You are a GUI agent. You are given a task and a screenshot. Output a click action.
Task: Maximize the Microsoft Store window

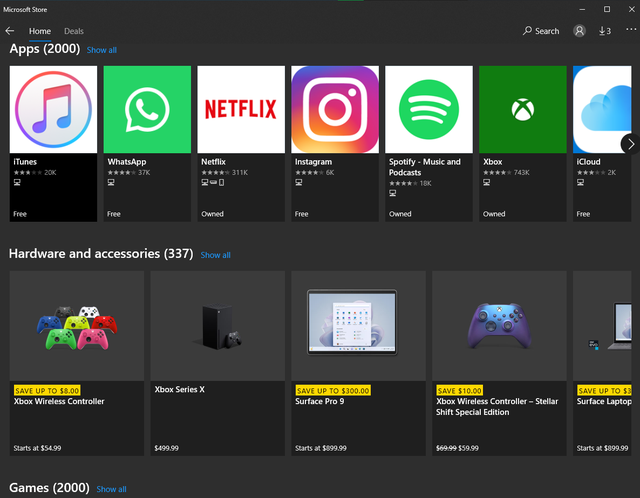[x=607, y=9]
